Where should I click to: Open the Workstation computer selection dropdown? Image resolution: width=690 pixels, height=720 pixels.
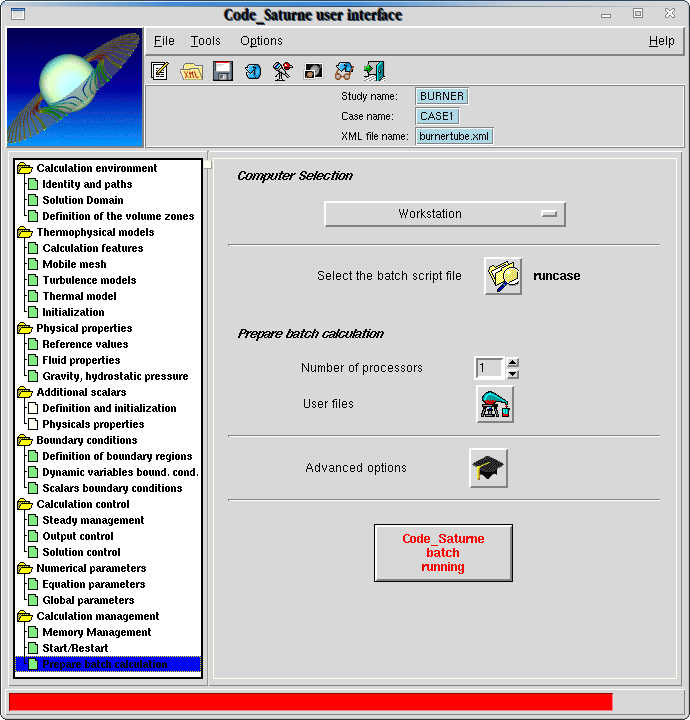445,214
